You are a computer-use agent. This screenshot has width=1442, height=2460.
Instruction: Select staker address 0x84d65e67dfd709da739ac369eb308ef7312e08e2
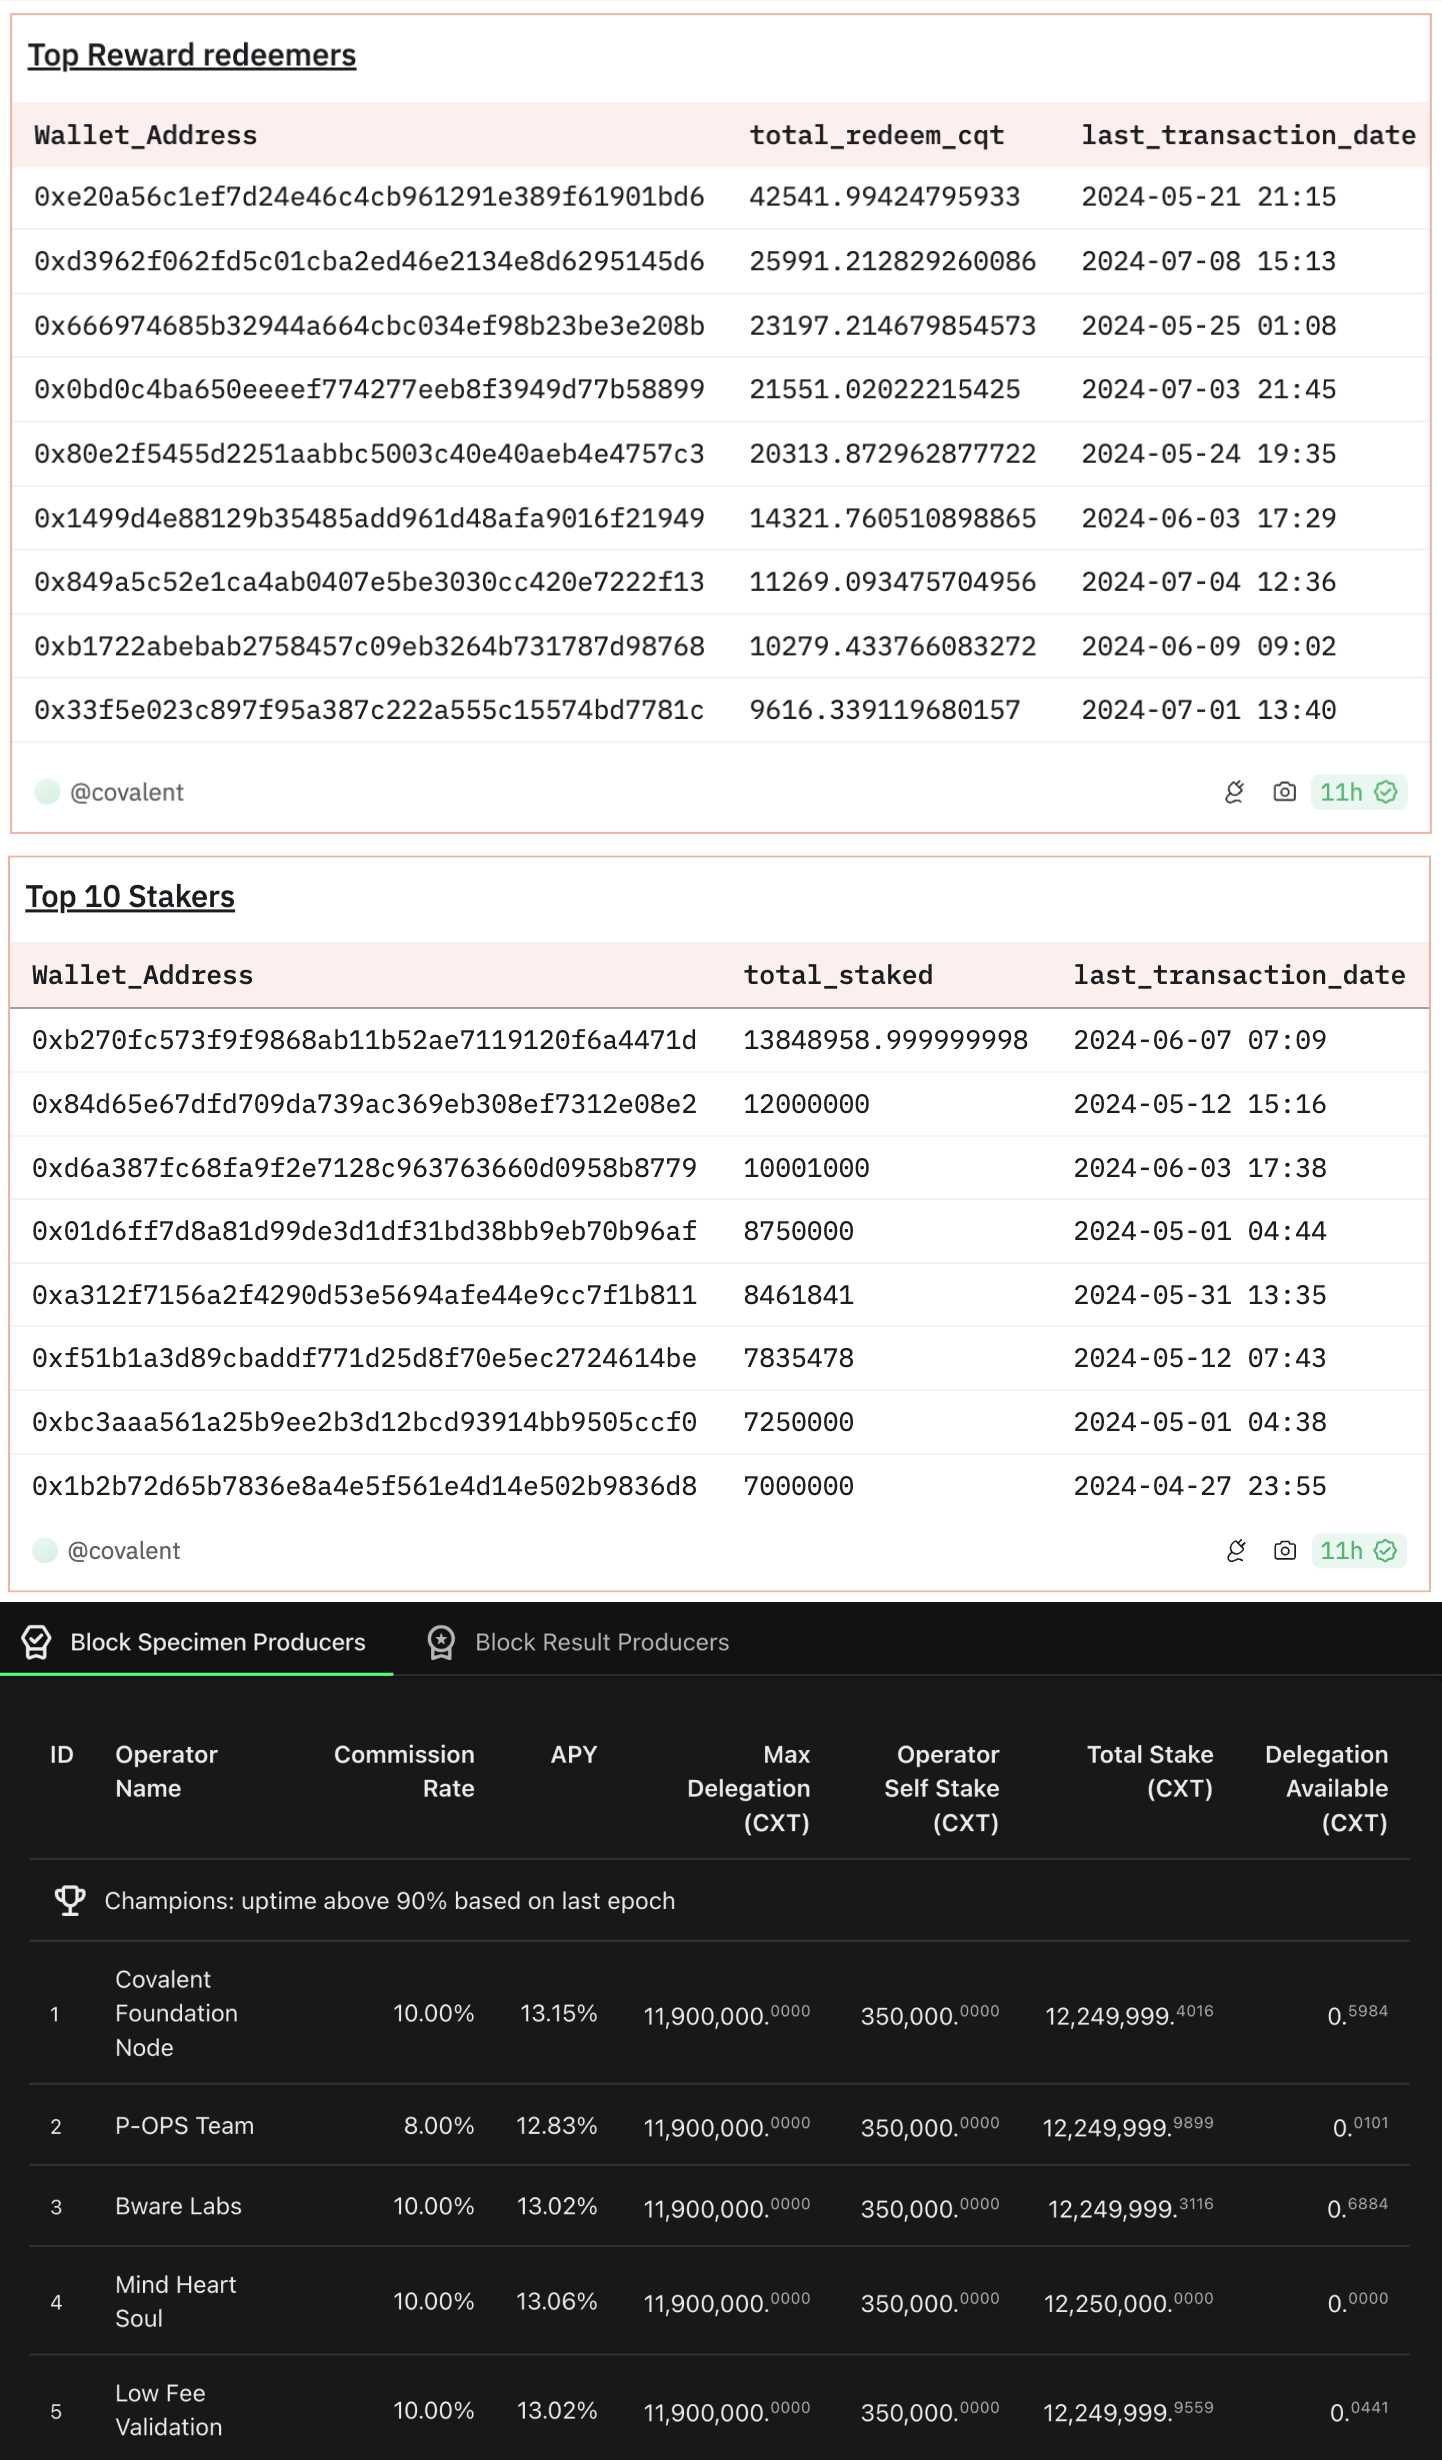(x=364, y=1104)
